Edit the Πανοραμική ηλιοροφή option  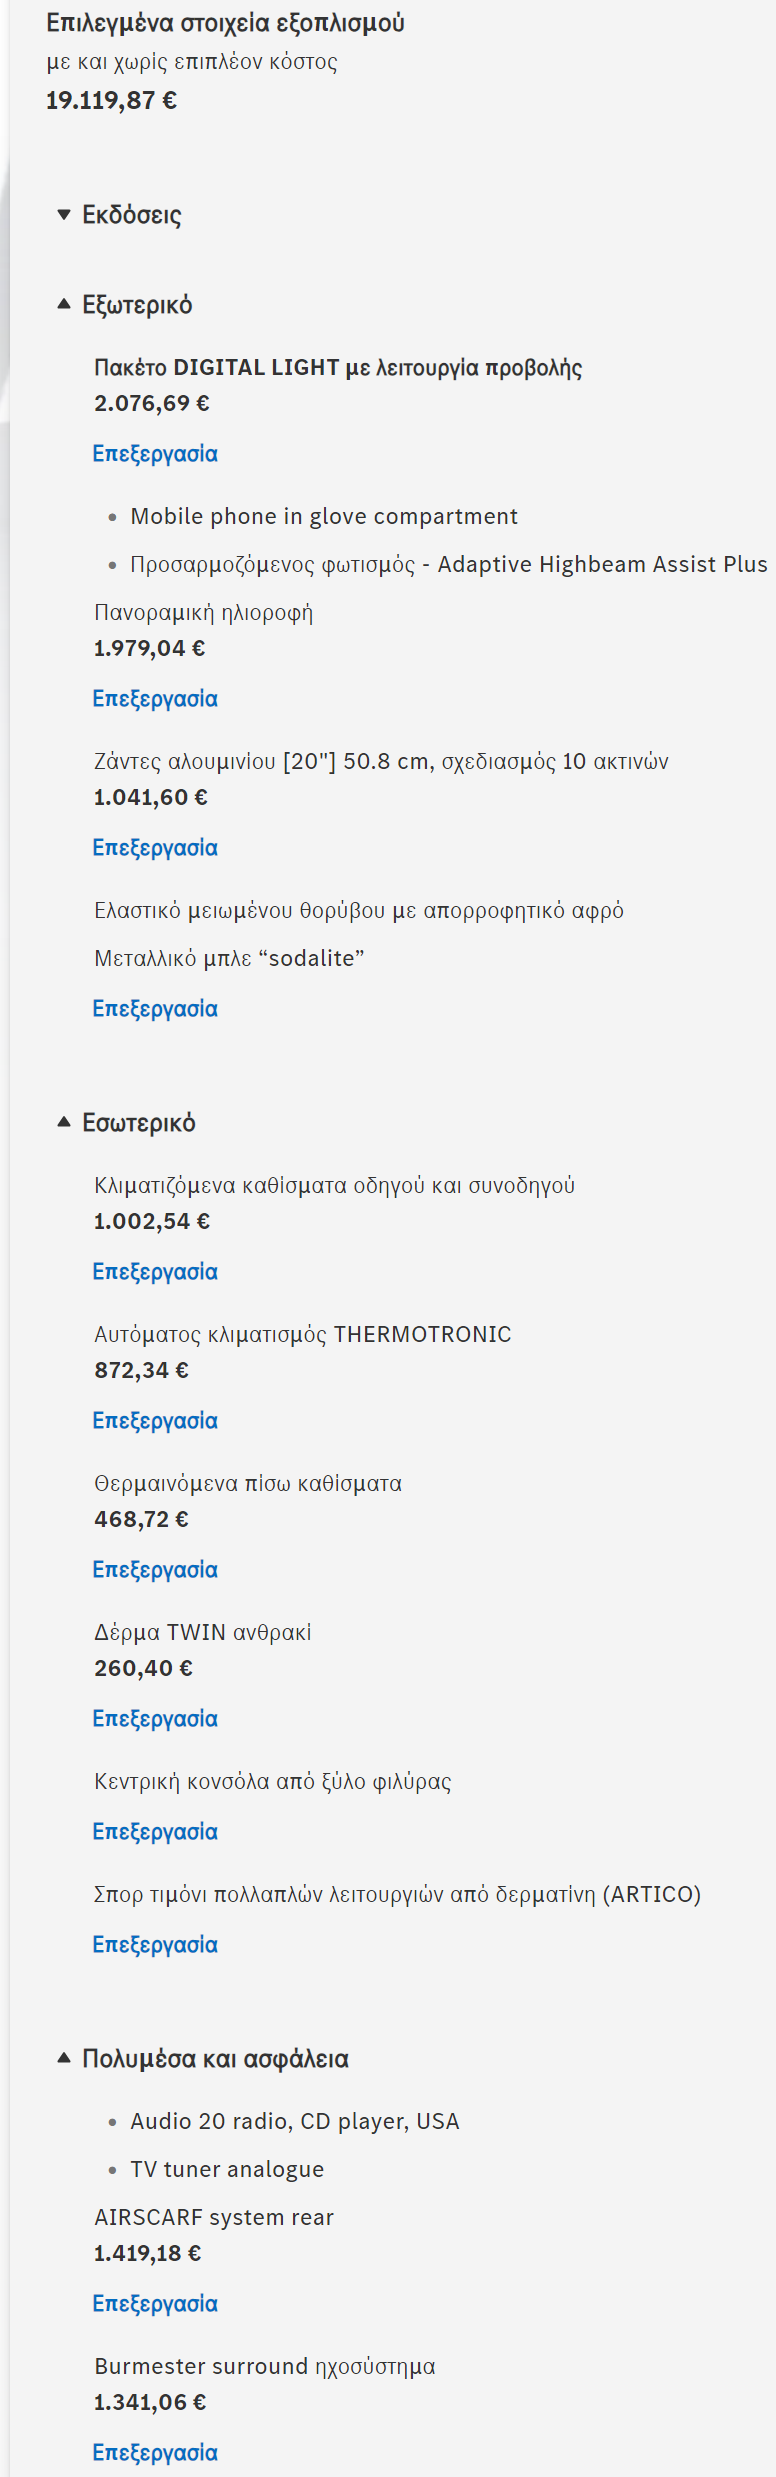tap(155, 699)
